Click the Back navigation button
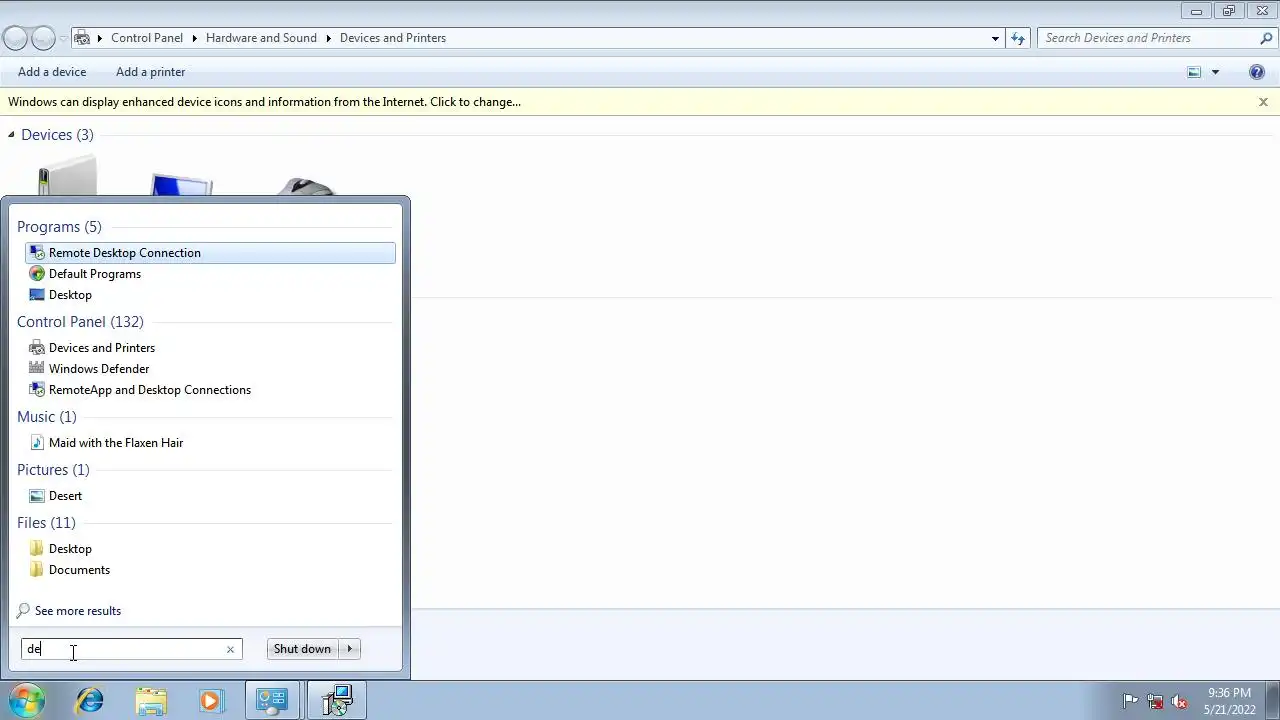Screen dimensions: 1280x720 click(x=15, y=38)
